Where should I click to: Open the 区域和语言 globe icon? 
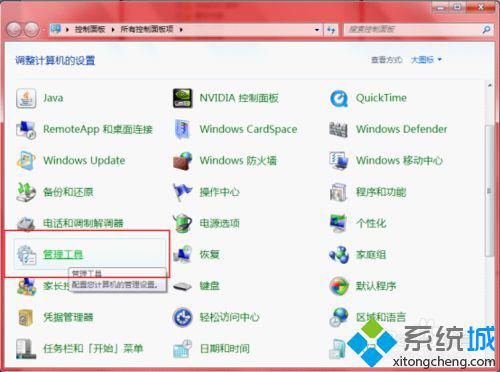coord(339,317)
